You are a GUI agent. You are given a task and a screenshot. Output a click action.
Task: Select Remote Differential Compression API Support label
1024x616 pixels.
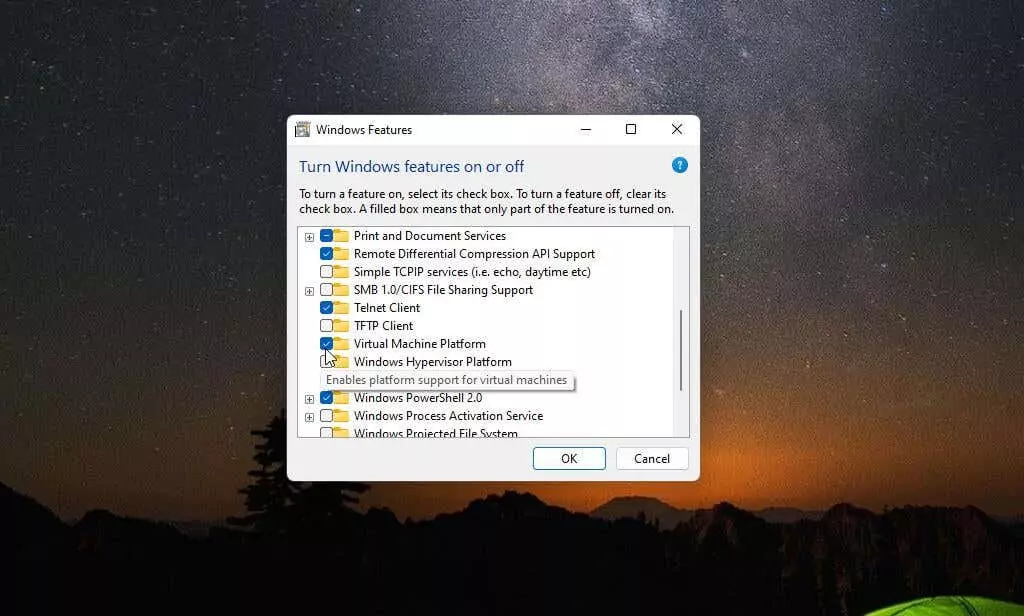pos(474,253)
